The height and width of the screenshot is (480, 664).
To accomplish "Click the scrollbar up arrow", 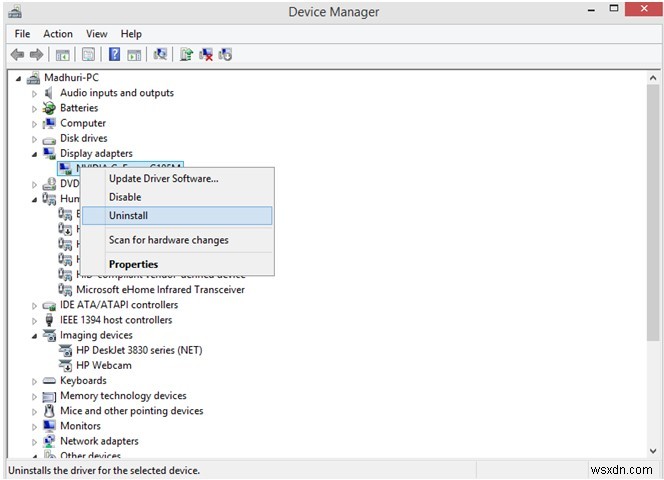I will point(653,78).
